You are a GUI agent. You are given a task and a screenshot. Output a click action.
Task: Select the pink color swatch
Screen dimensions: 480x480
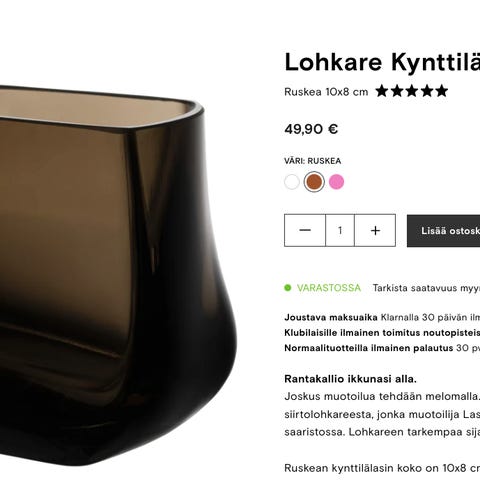point(336,182)
